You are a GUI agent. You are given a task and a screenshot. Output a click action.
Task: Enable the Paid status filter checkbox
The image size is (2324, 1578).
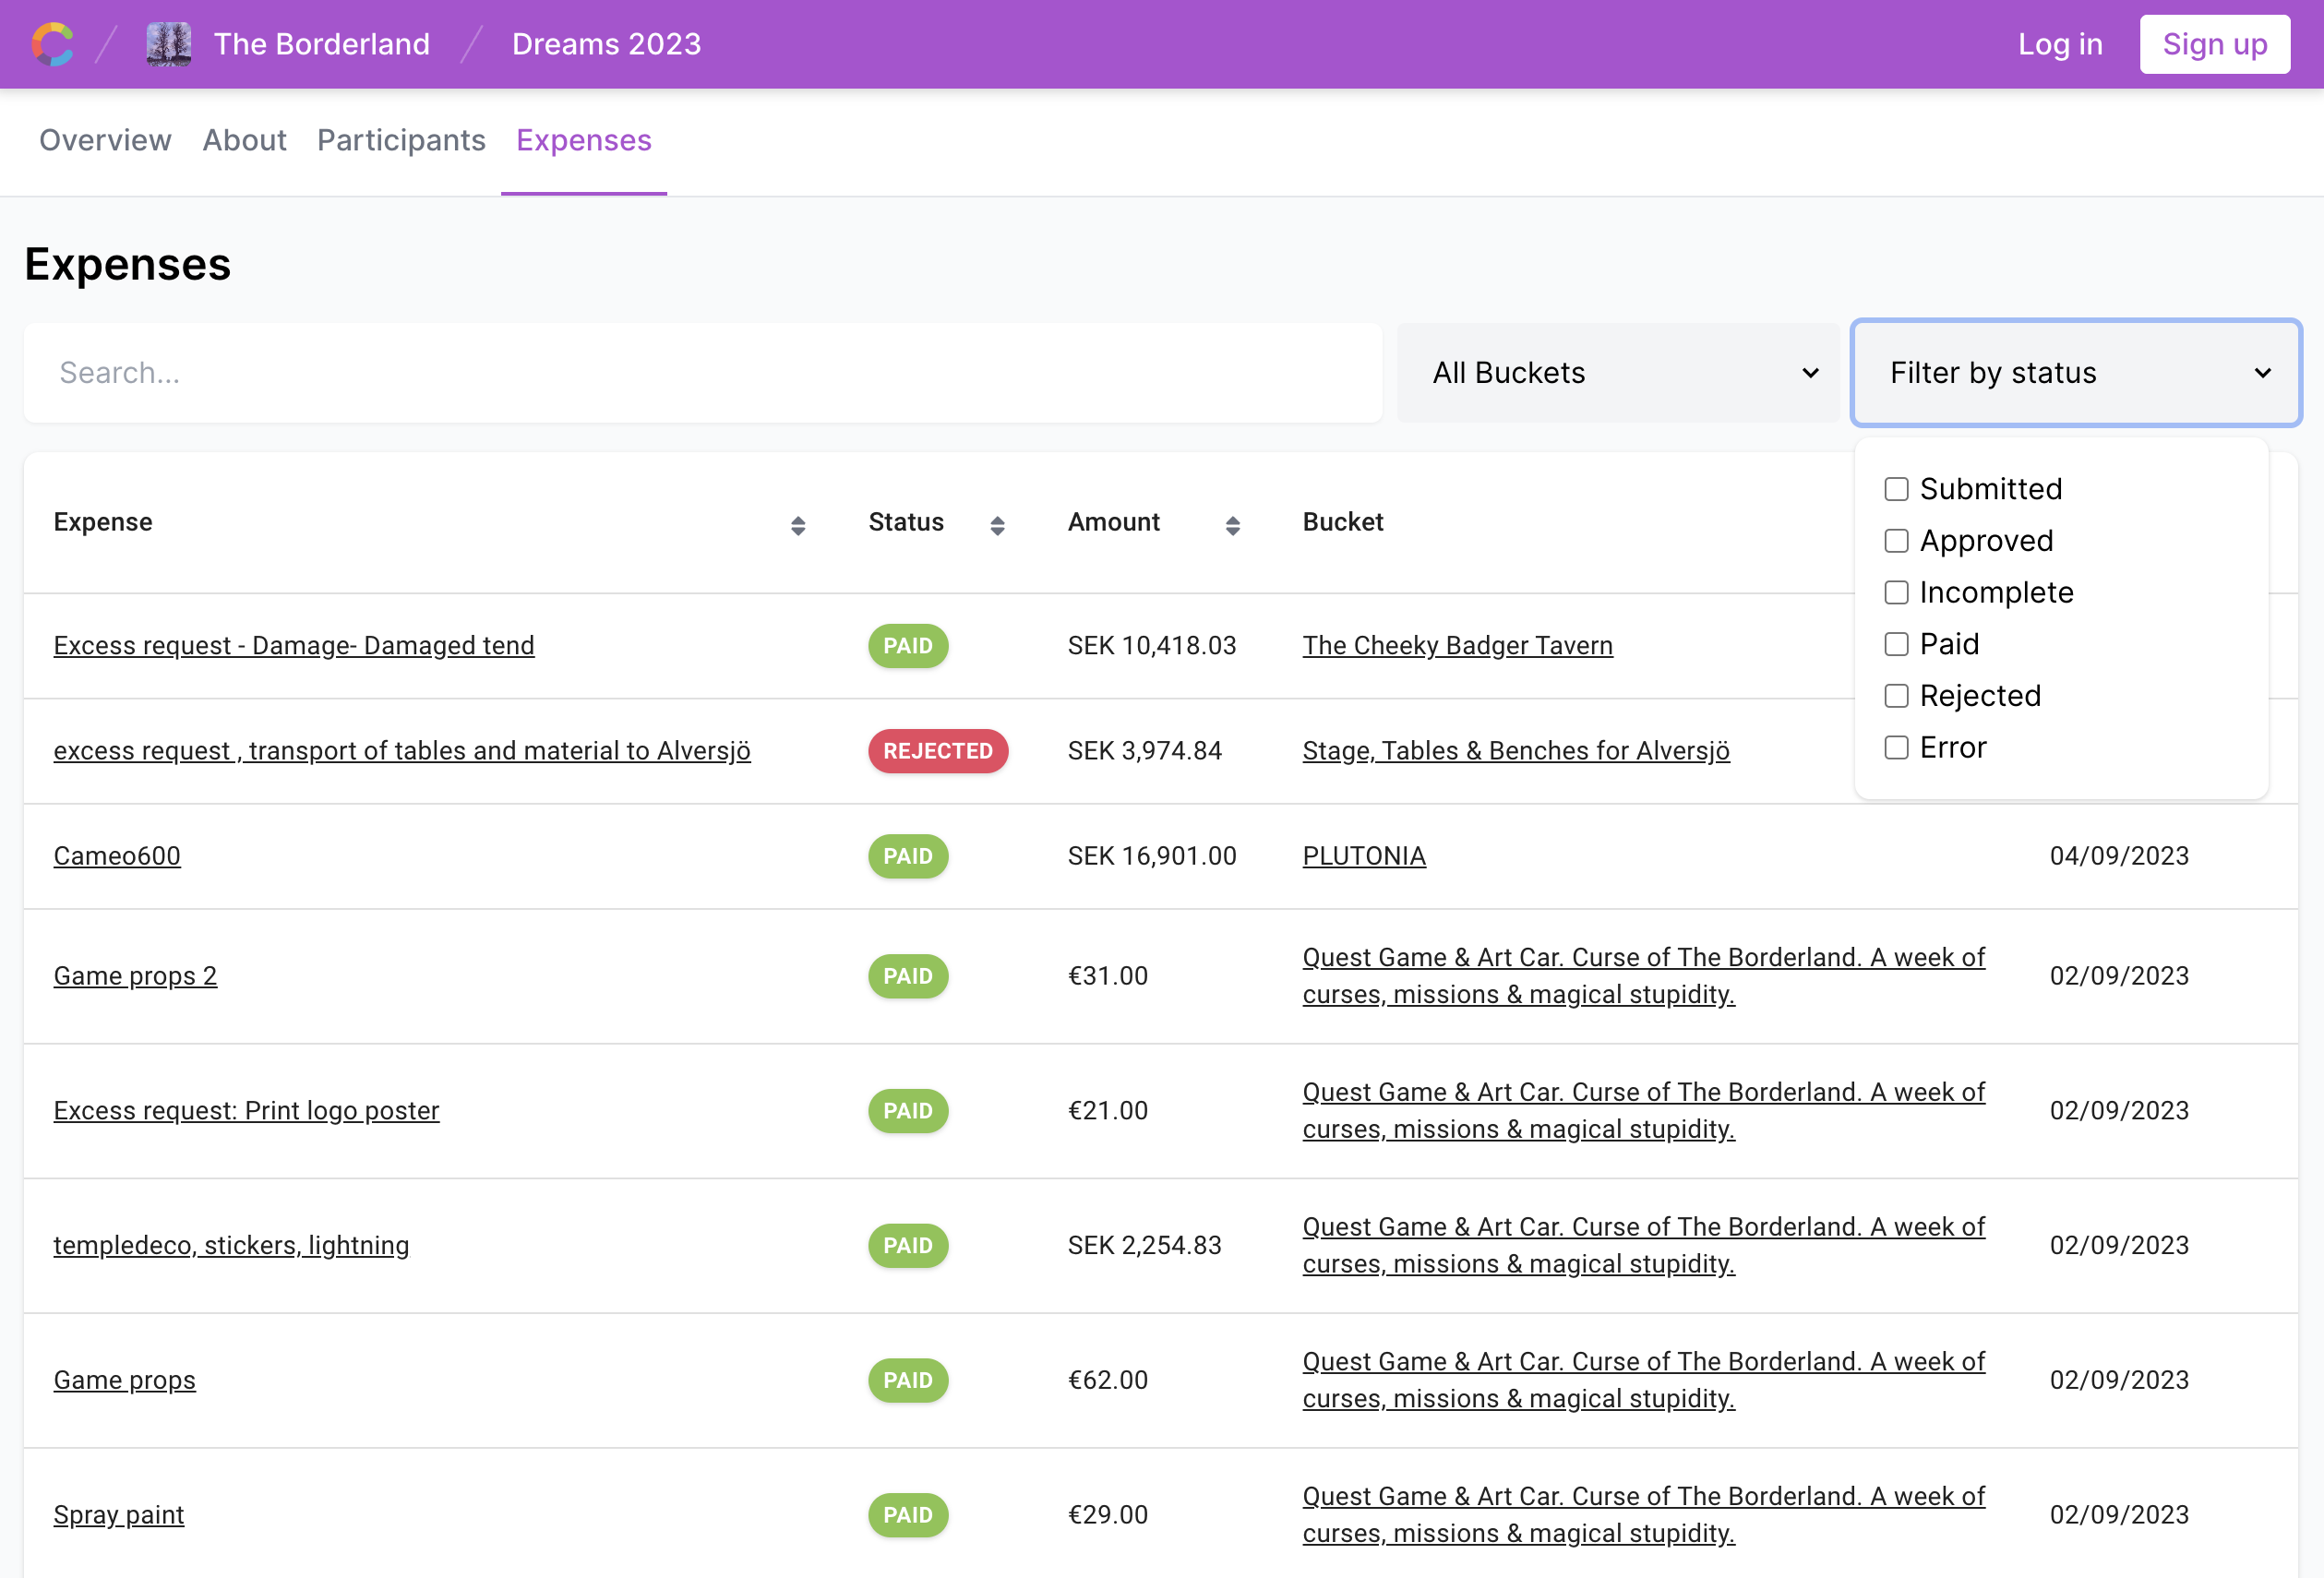coord(1896,644)
